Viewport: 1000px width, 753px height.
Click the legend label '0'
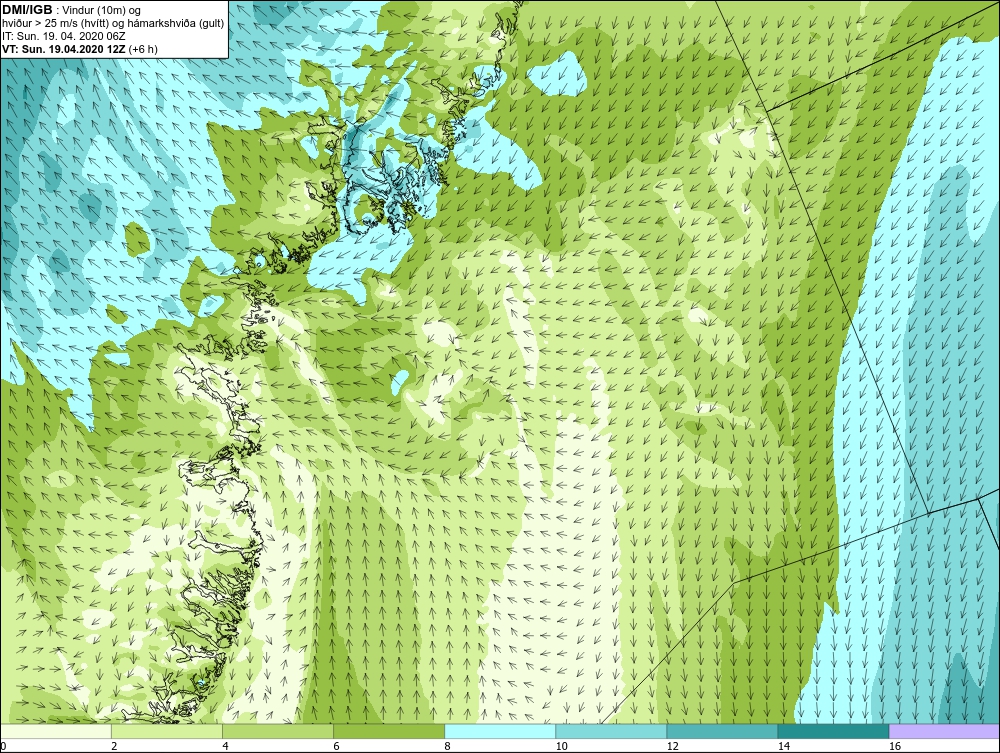pos(3,747)
